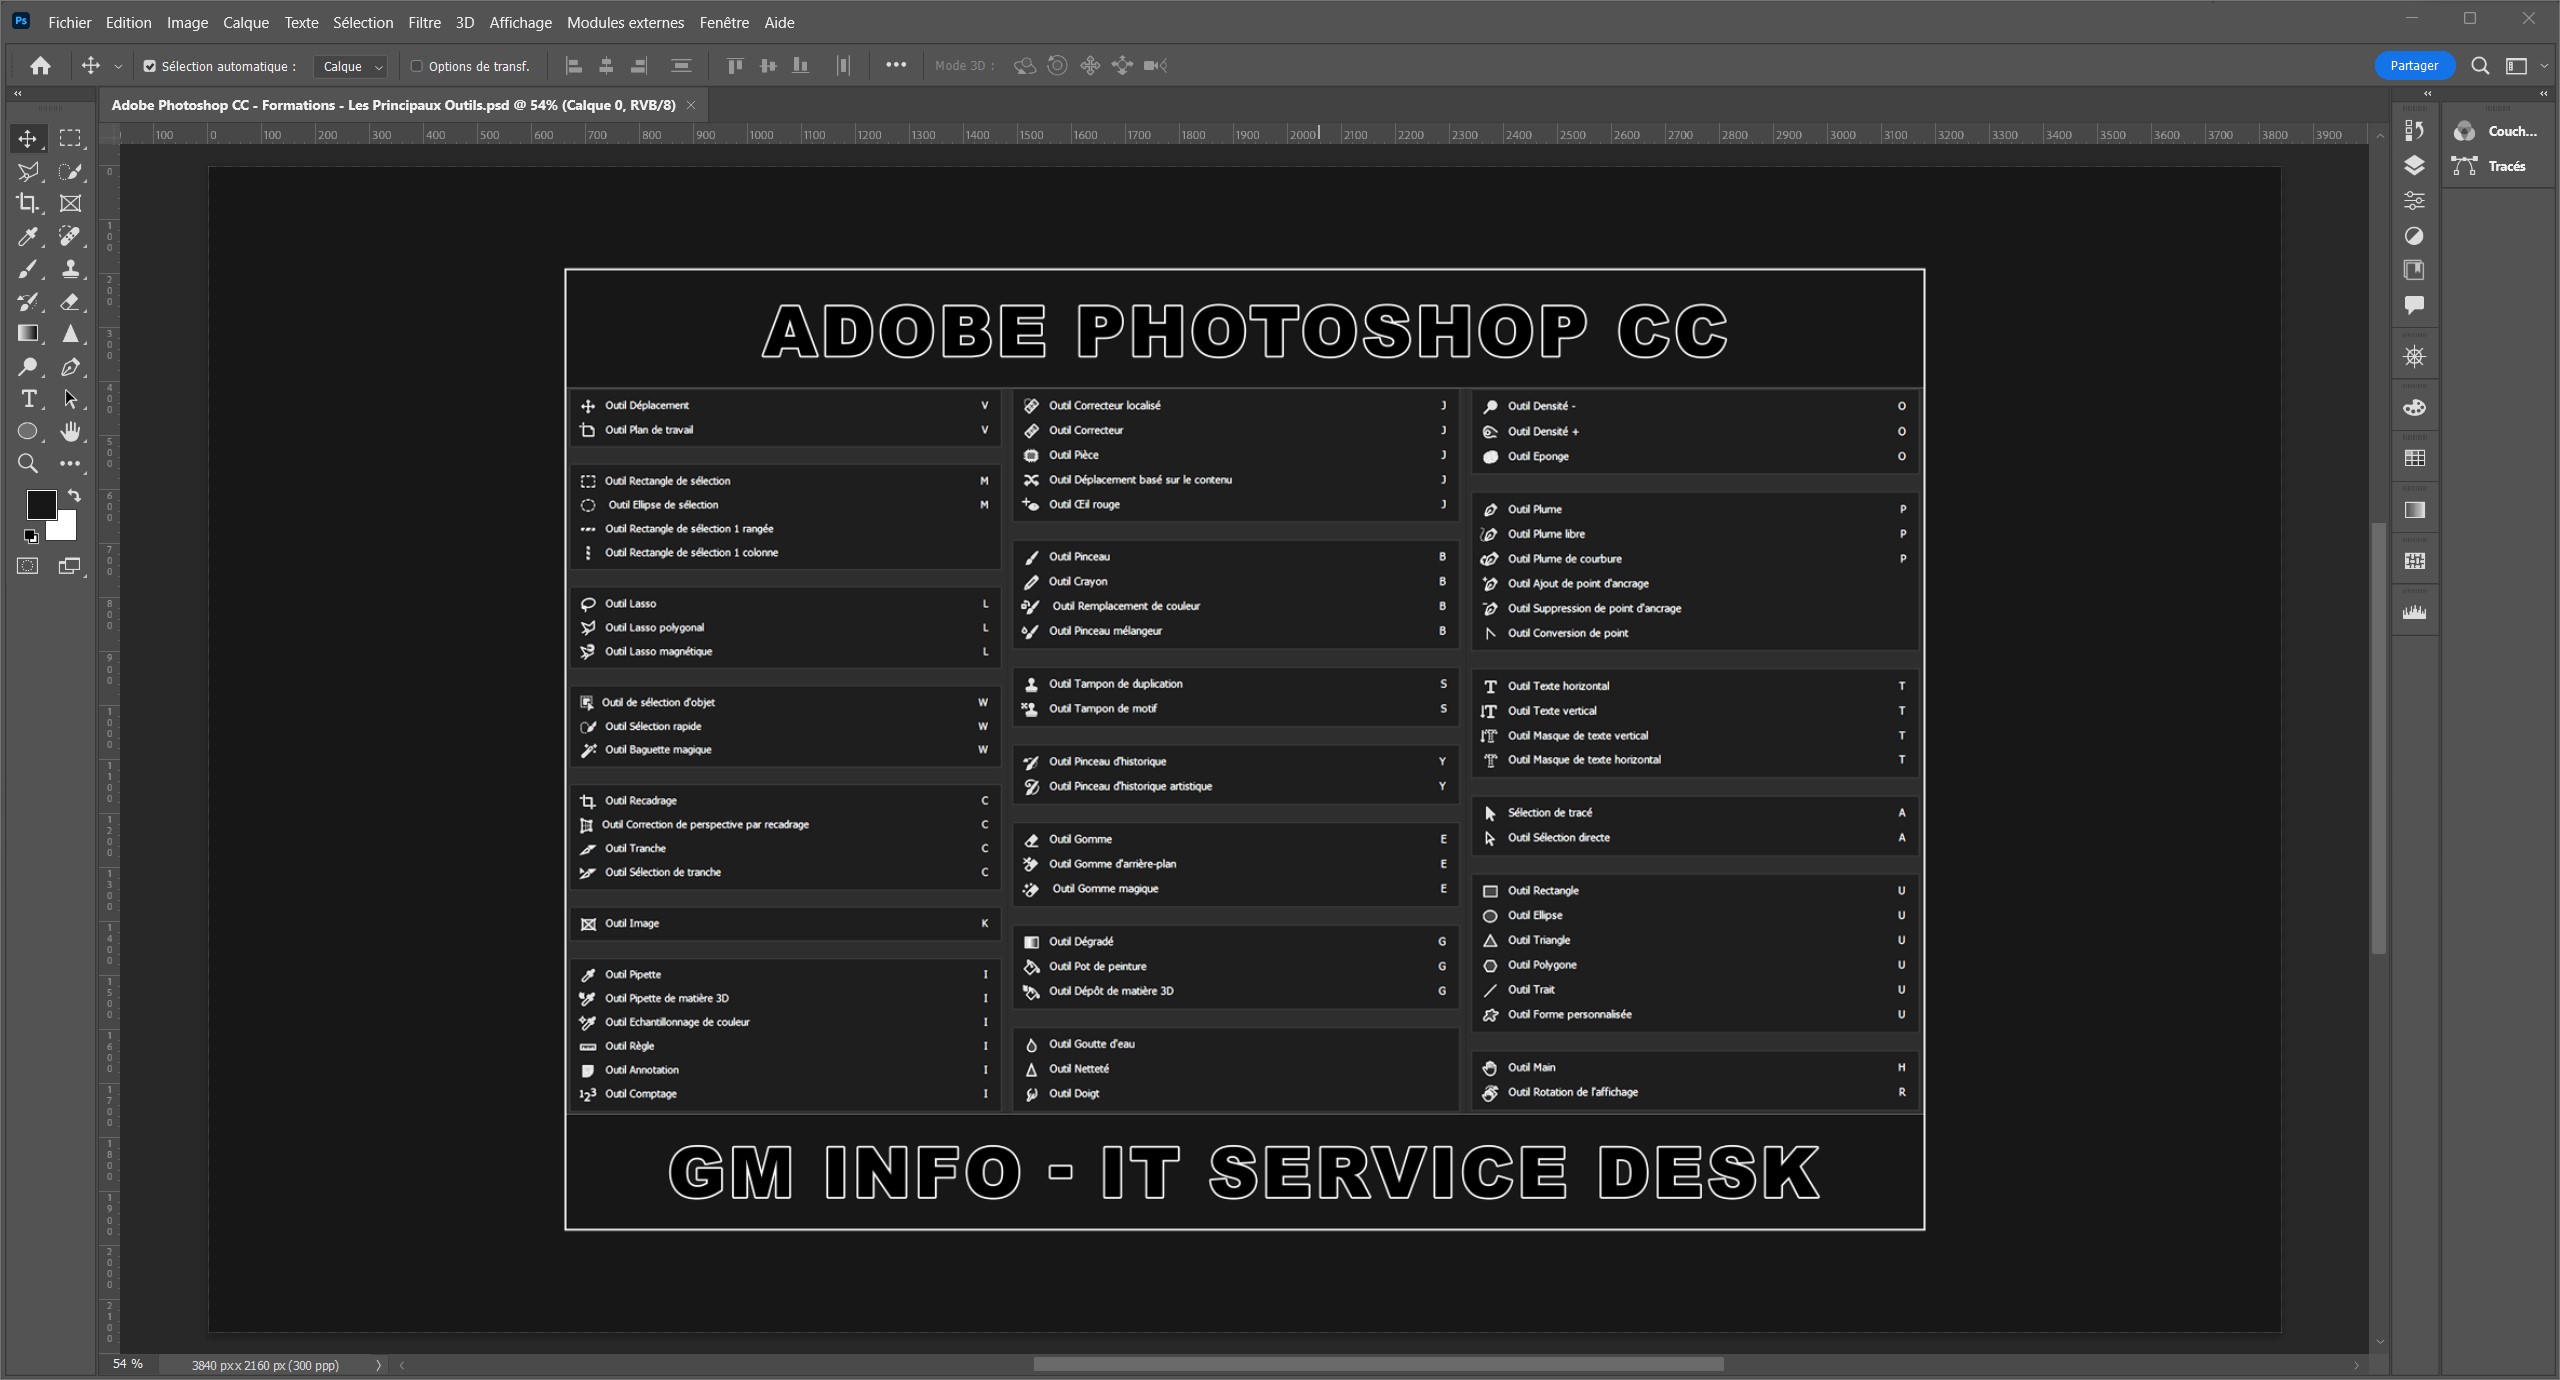Click the foreground color swatch
This screenshot has width=2560, height=1380.
(40, 504)
